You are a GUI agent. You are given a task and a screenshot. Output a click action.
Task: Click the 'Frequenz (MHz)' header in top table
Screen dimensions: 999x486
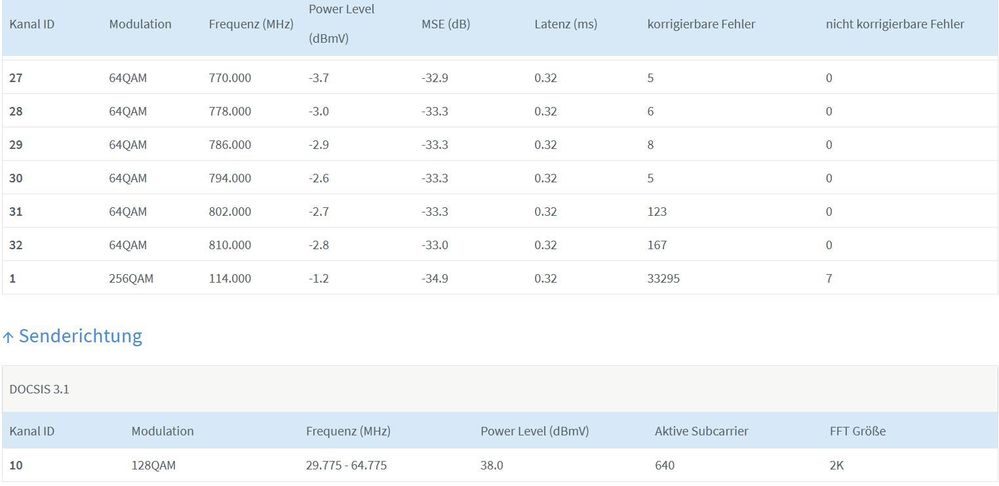tap(251, 25)
